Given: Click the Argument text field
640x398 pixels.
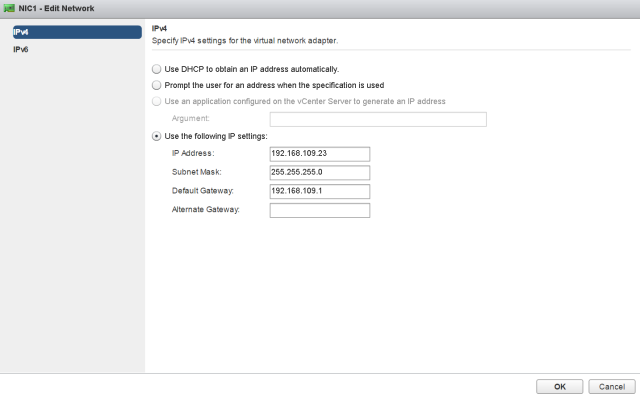Looking at the screenshot, I should click(378, 119).
